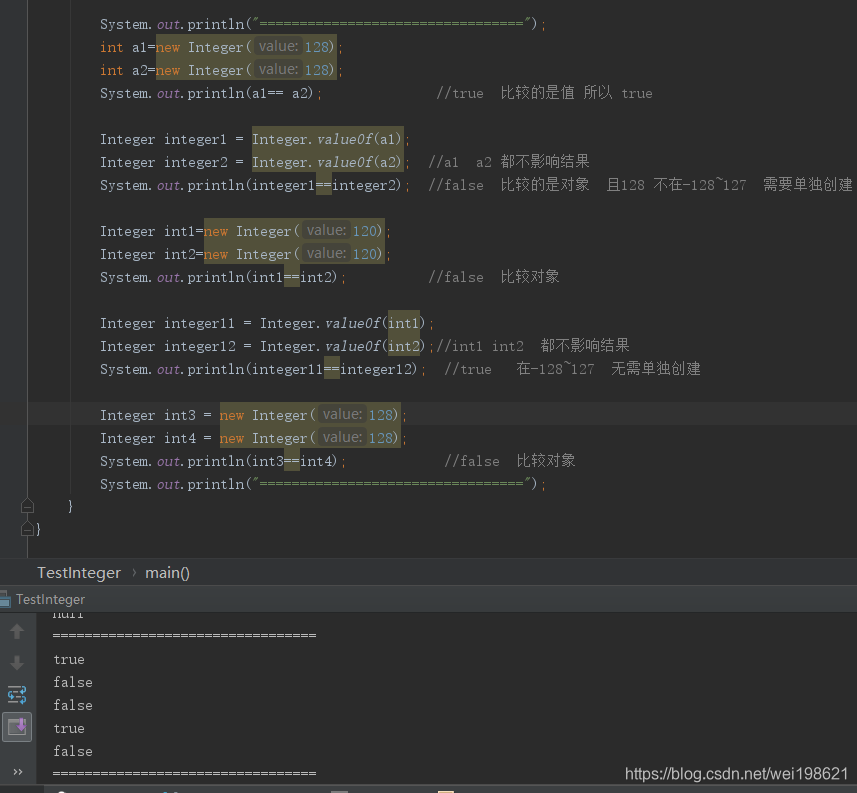Click the 'int a2=new Integer' line
The height and width of the screenshot is (793, 857).
221,71
